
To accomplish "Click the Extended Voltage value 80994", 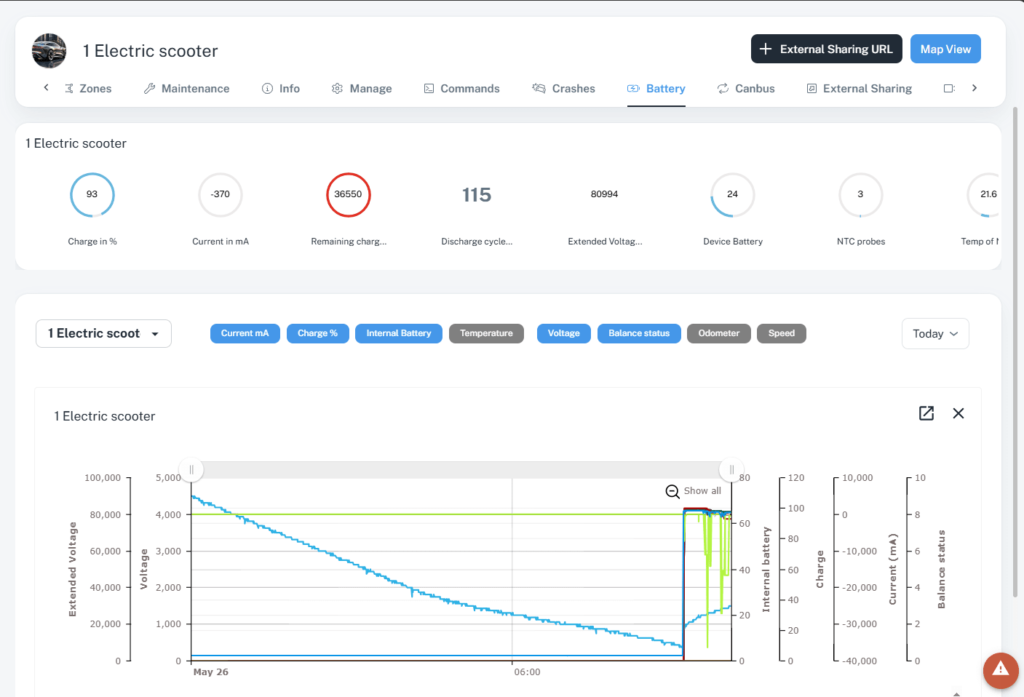I will 604,194.
